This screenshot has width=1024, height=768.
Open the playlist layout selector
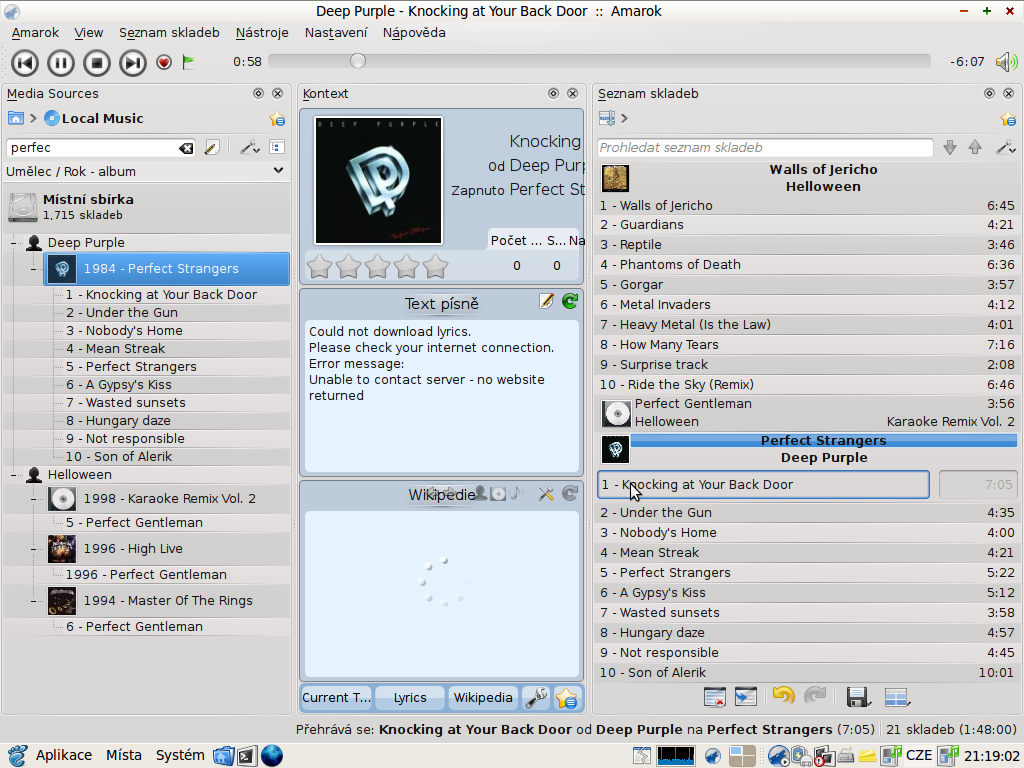897,697
